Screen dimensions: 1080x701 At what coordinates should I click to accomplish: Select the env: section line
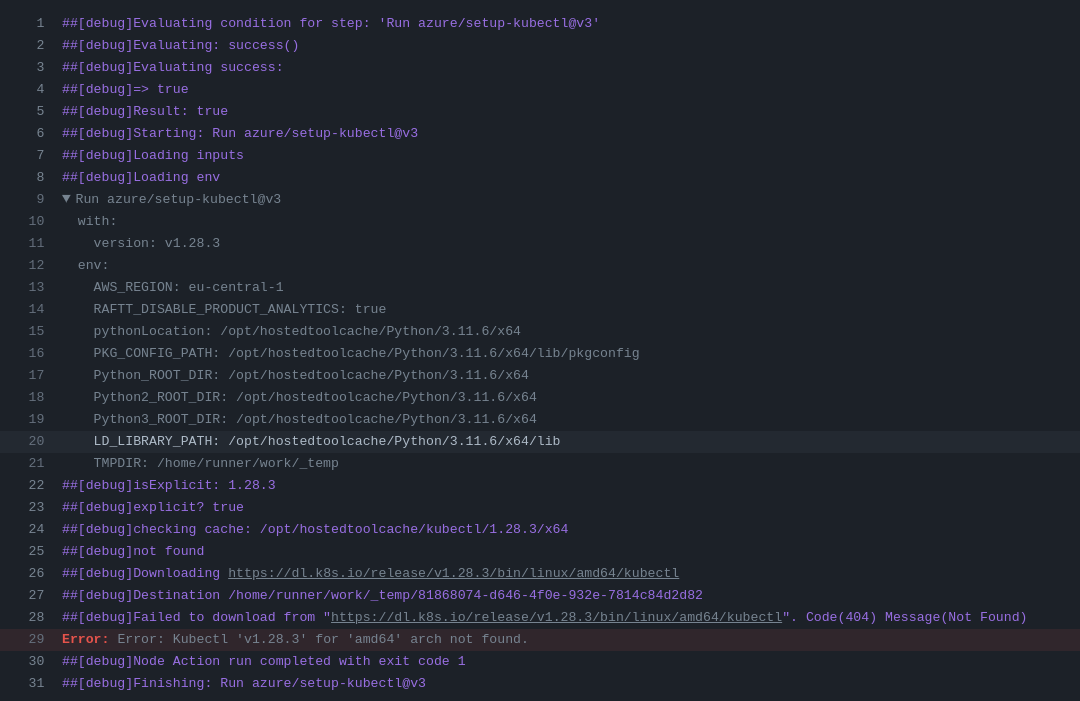pos(91,265)
